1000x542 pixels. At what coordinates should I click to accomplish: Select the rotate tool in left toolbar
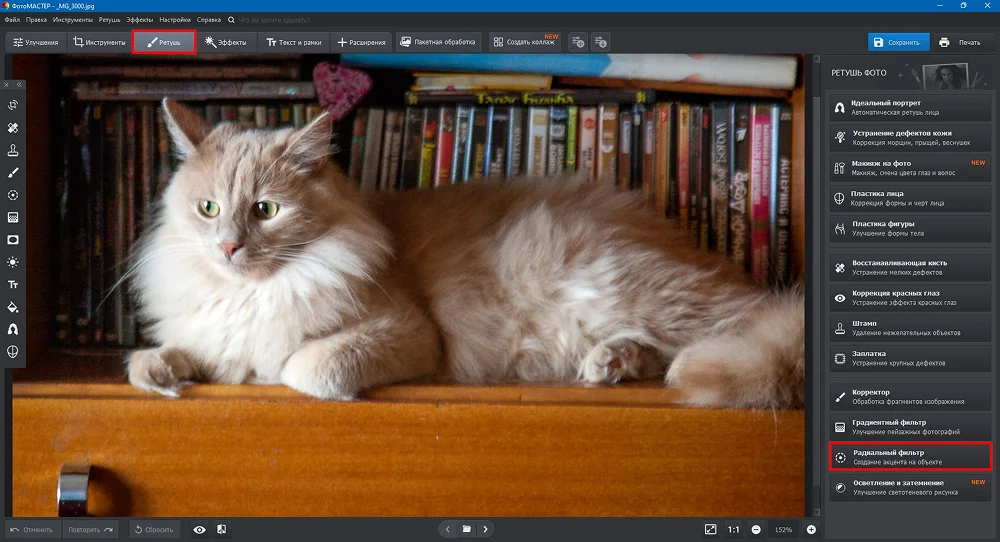pyautogui.click(x=13, y=105)
